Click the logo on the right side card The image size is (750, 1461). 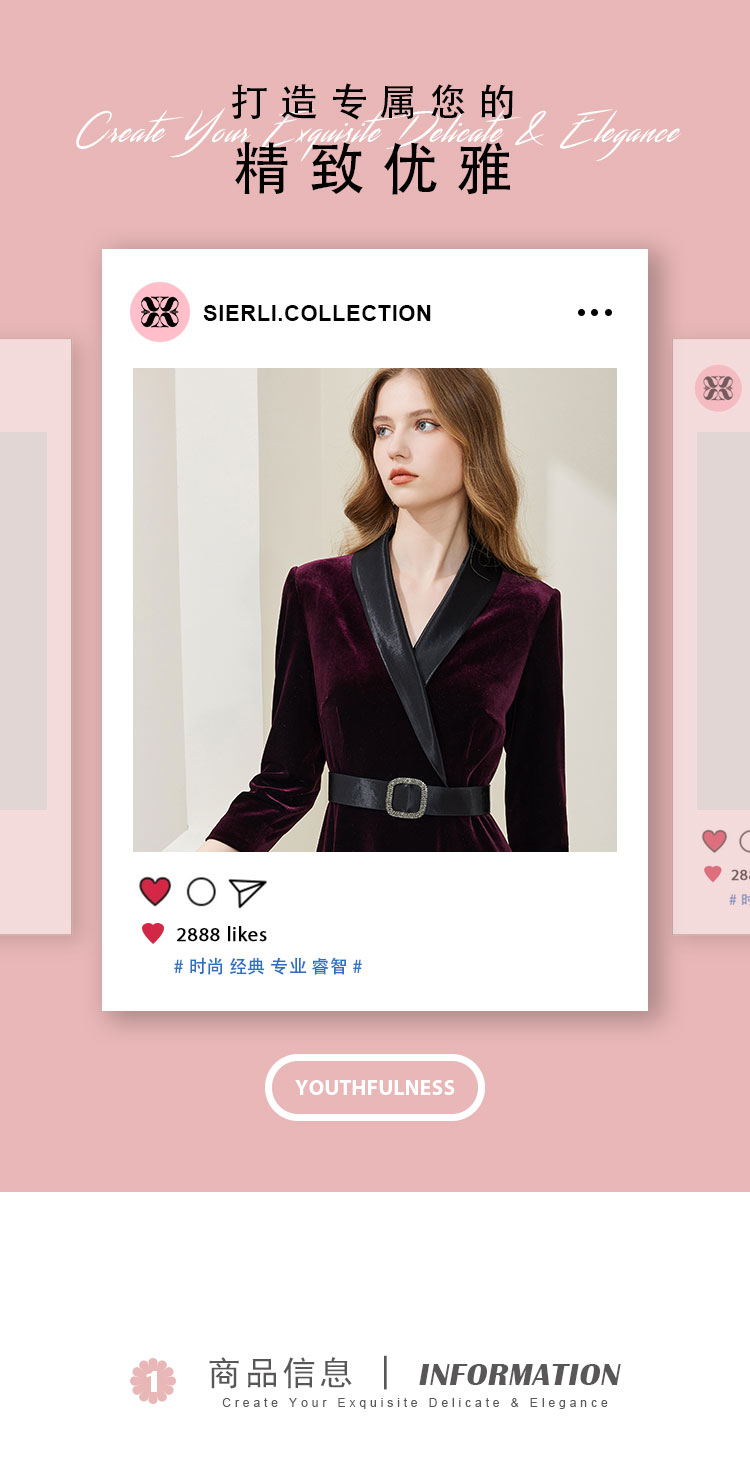coord(718,388)
